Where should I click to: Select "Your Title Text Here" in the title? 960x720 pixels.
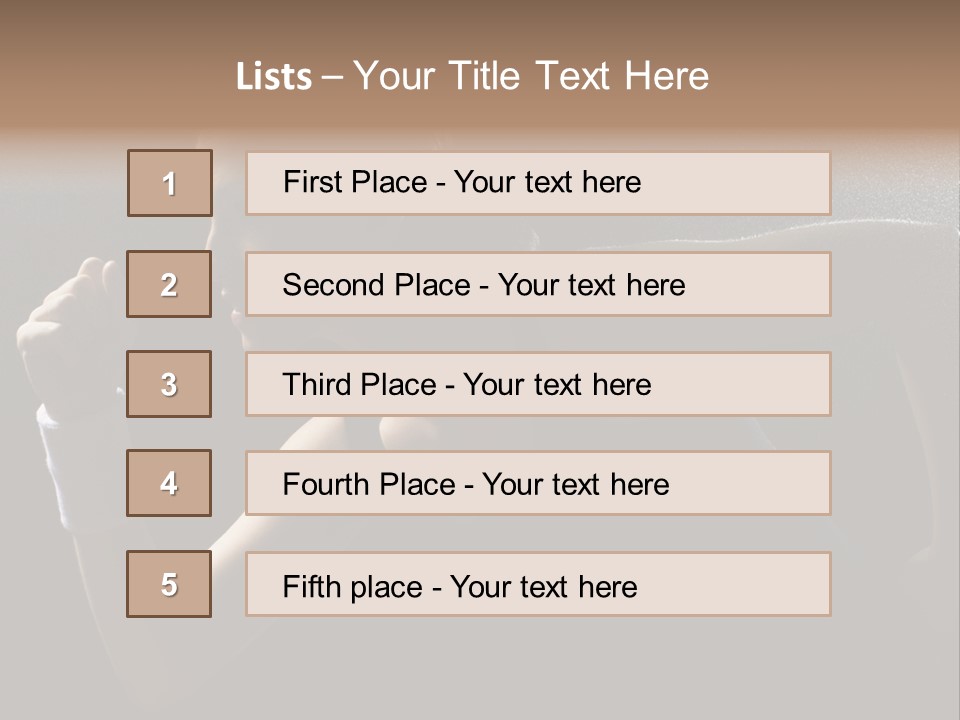coord(531,76)
